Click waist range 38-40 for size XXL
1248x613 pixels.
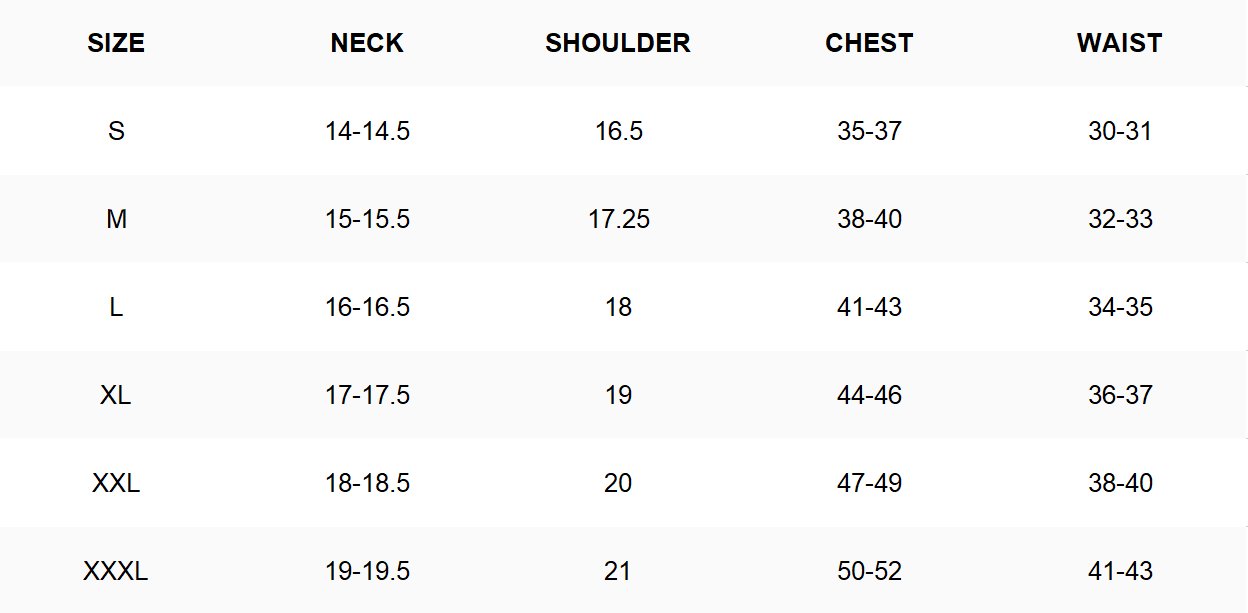click(x=1120, y=483)
